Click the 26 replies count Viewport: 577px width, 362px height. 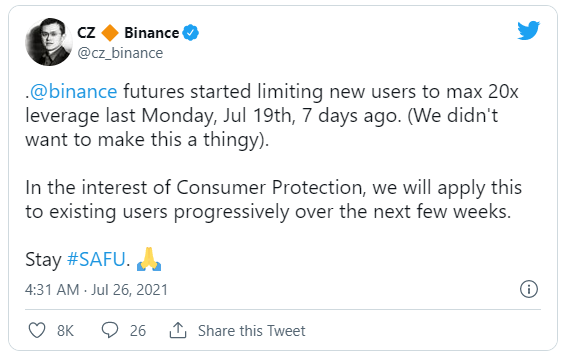(138, 331)
